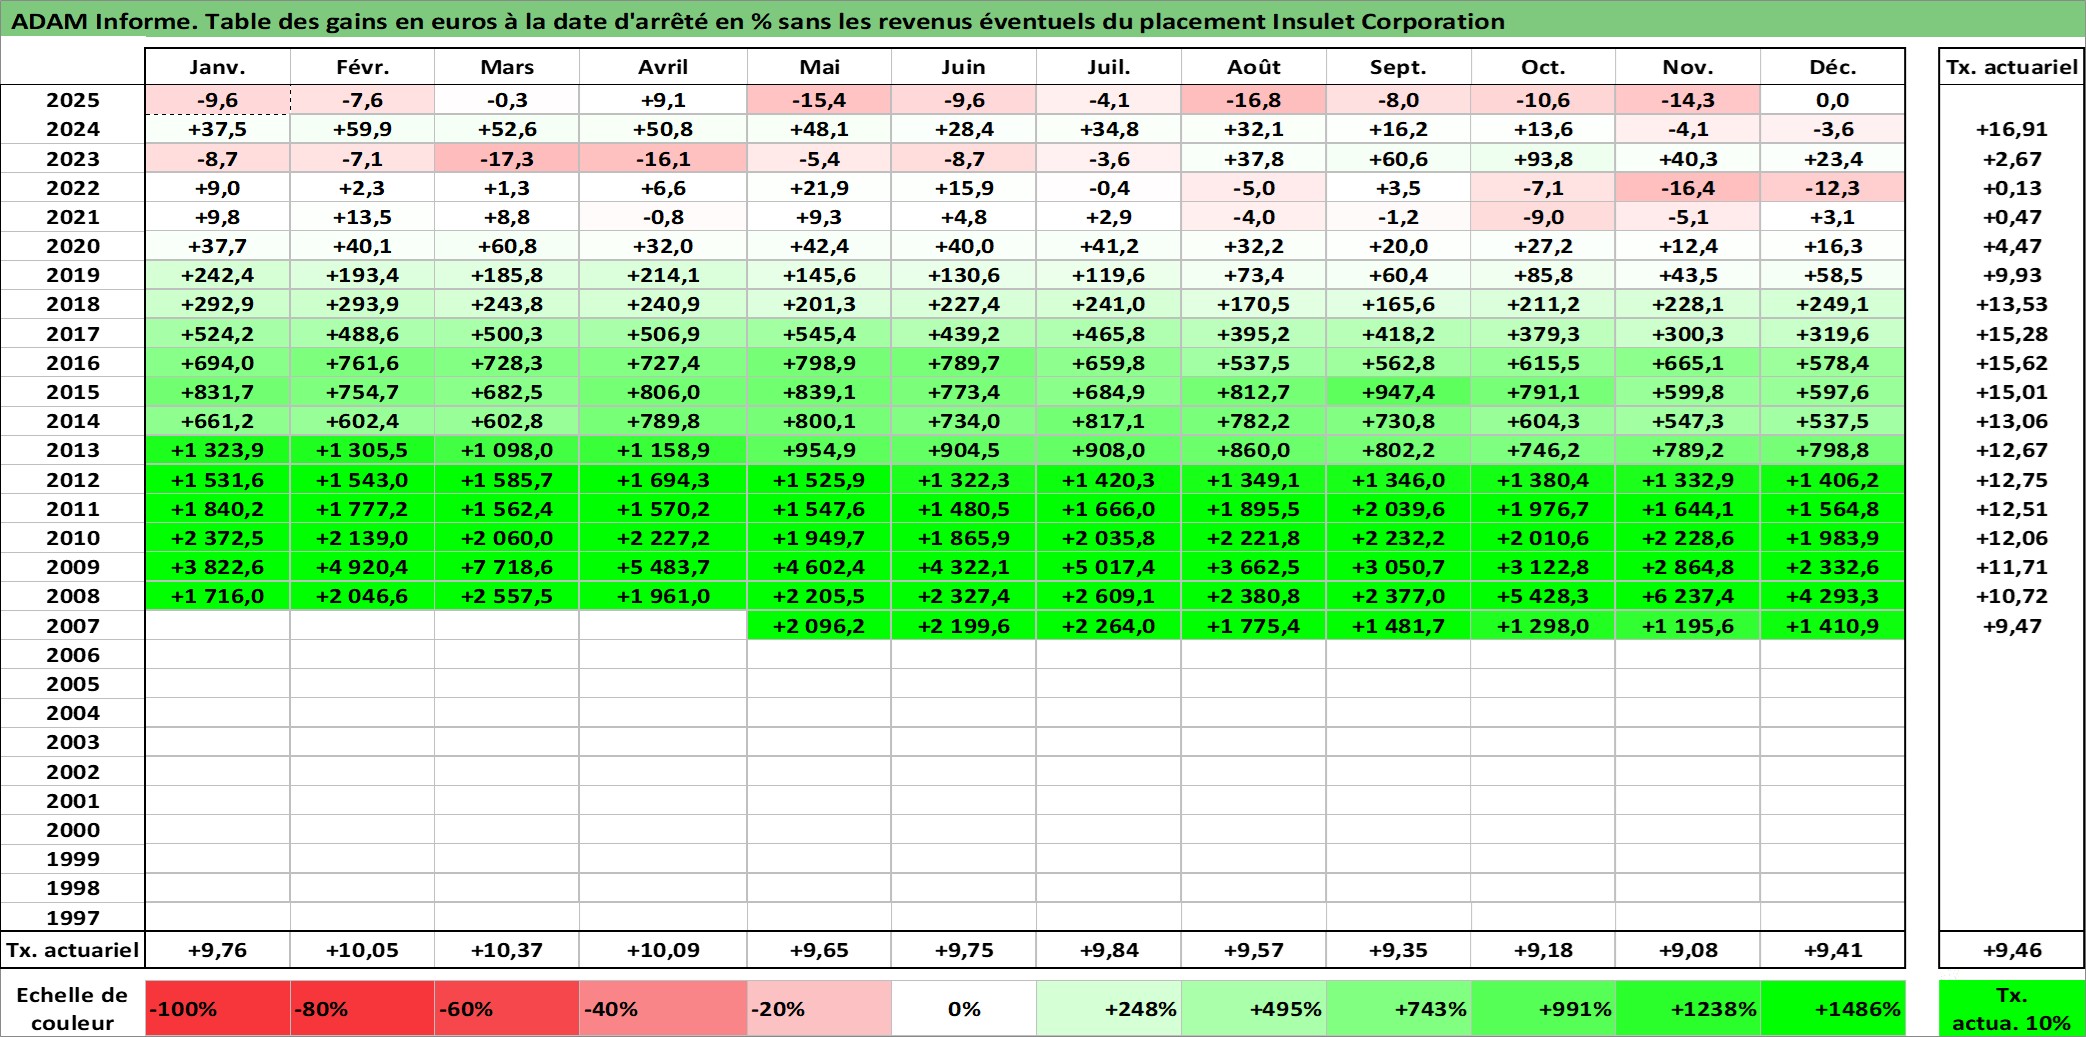Click cell -17,3 in the 2023 row

pos(507,159)
